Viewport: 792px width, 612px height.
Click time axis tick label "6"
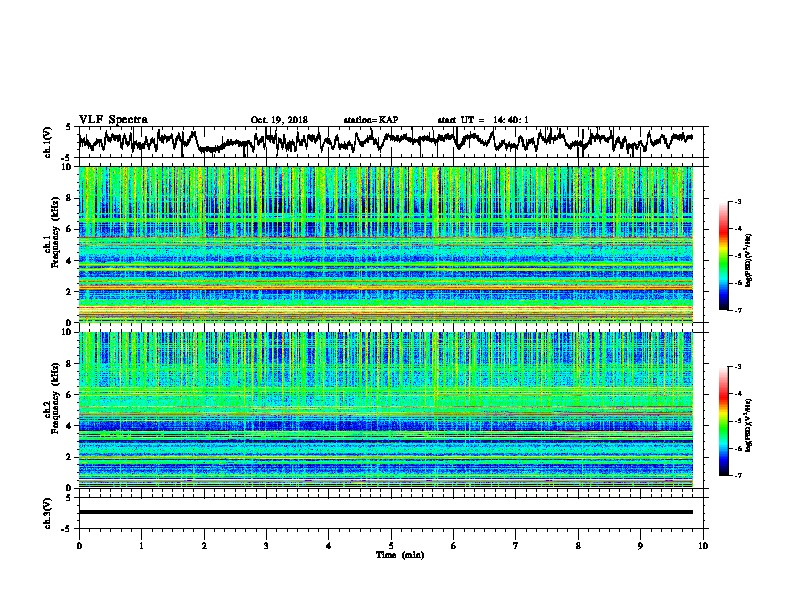453,546
